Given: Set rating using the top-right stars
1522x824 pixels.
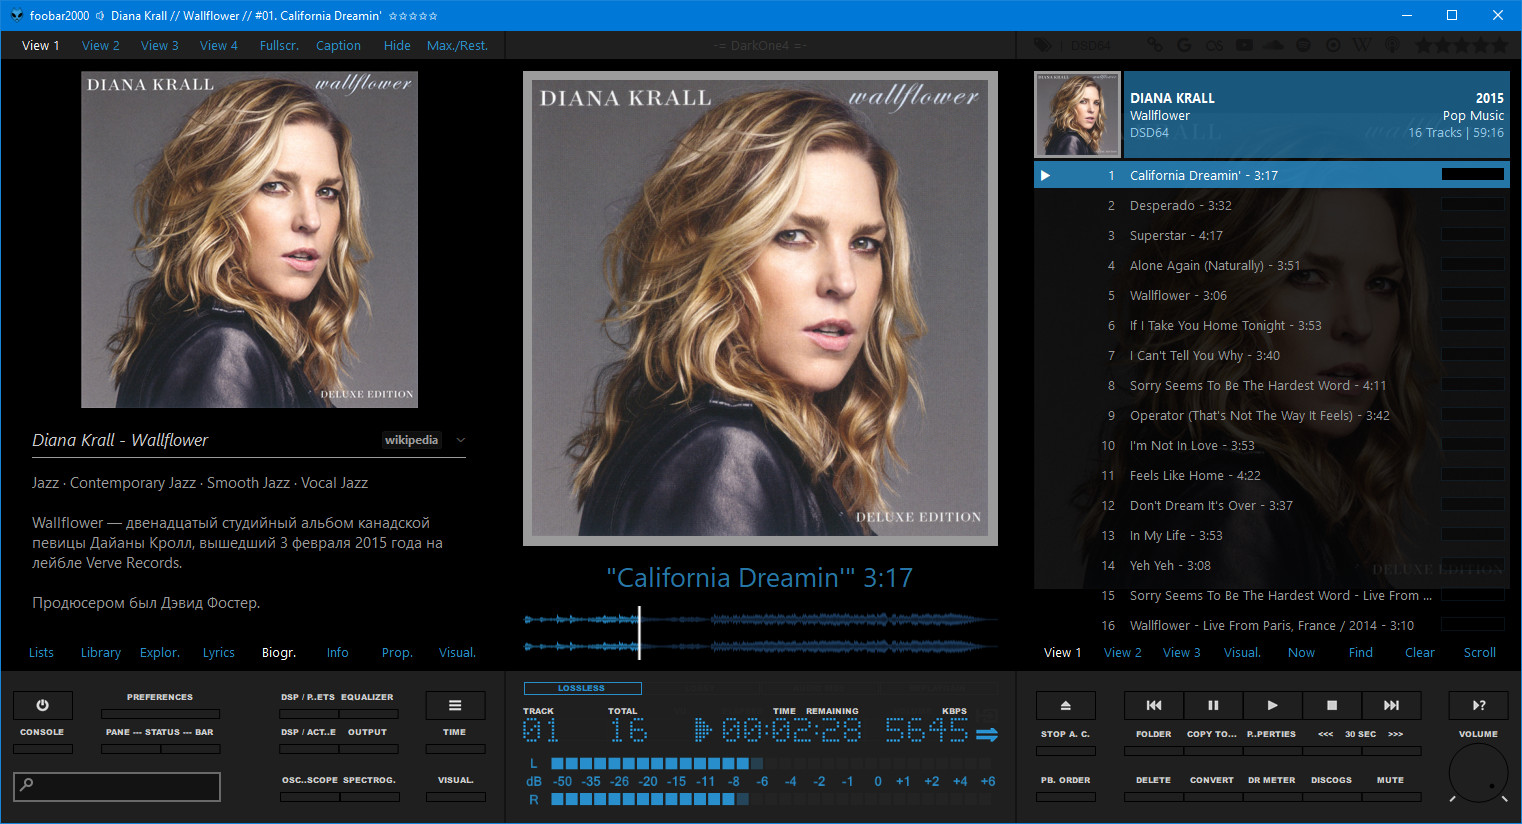Looking at the screenshot, I should coord(1461,45).
